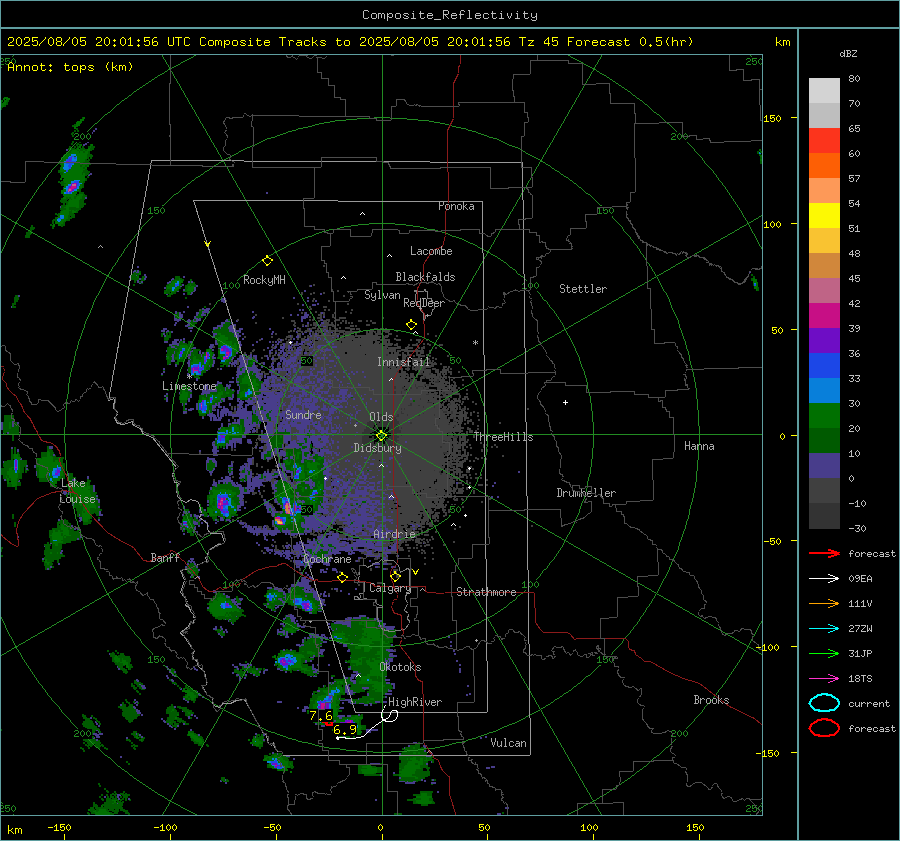The height and width of the screenshot is (841, 900).
Task: Click the Brooks label
Action: [711, 700]
